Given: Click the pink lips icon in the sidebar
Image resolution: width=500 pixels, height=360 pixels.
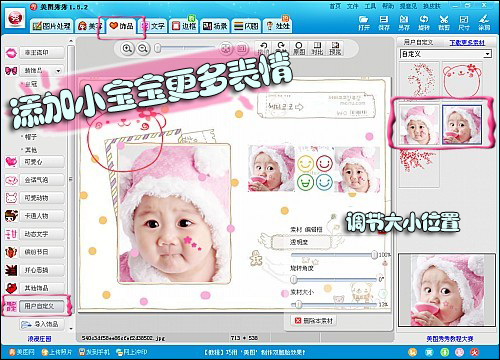Looking at the screenshot, I should click(x=11, y=53).
